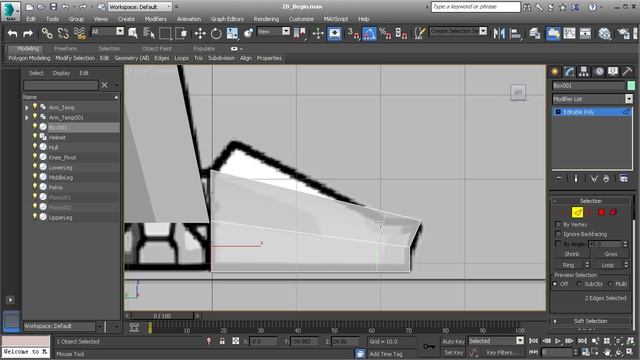Click the Align tool icon

click(x=515, y=33)
